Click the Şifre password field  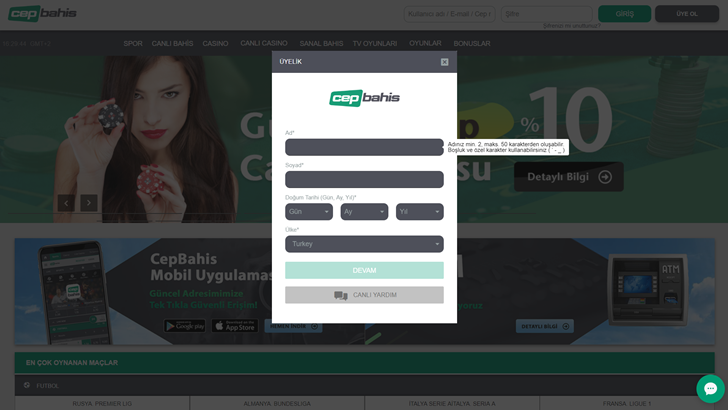point(546,14)
